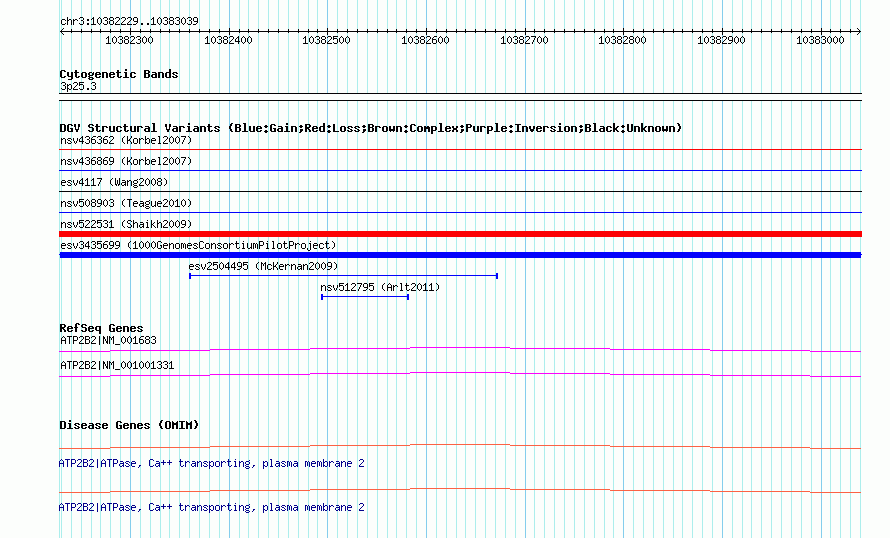Click the blue span bar of esv2504495
890x538 pixels.
tap(343, 276)
